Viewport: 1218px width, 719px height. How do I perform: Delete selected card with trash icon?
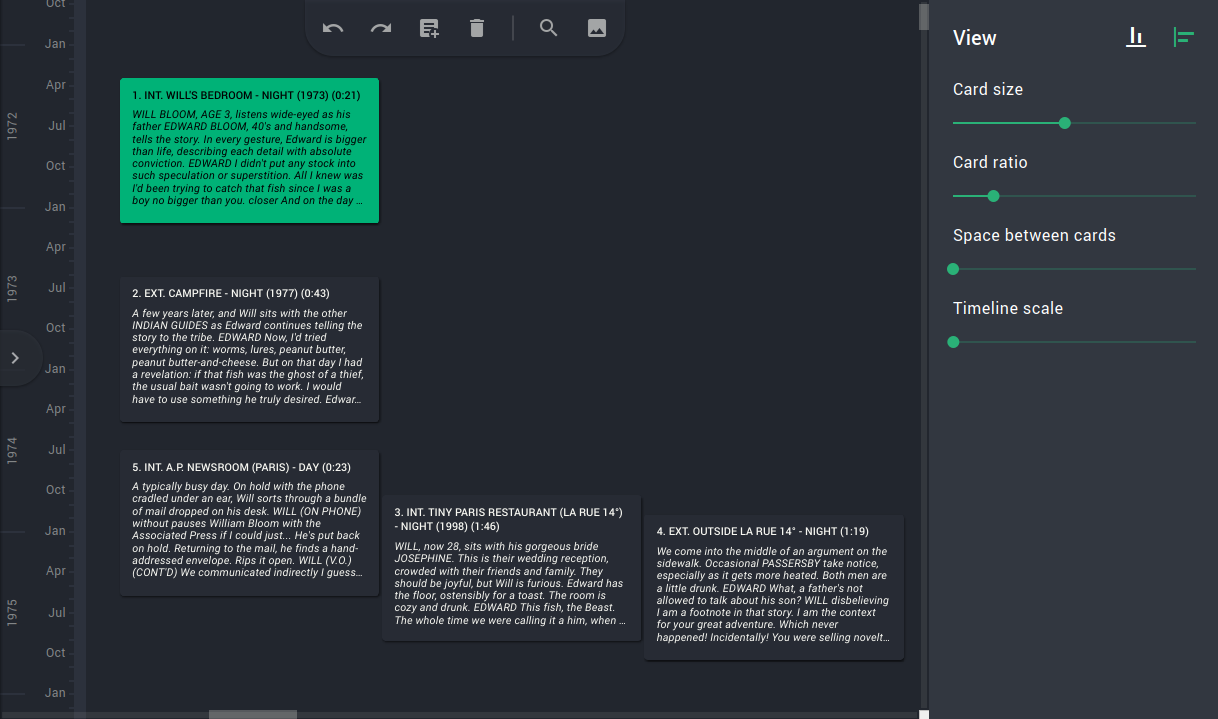coord(477,28)
